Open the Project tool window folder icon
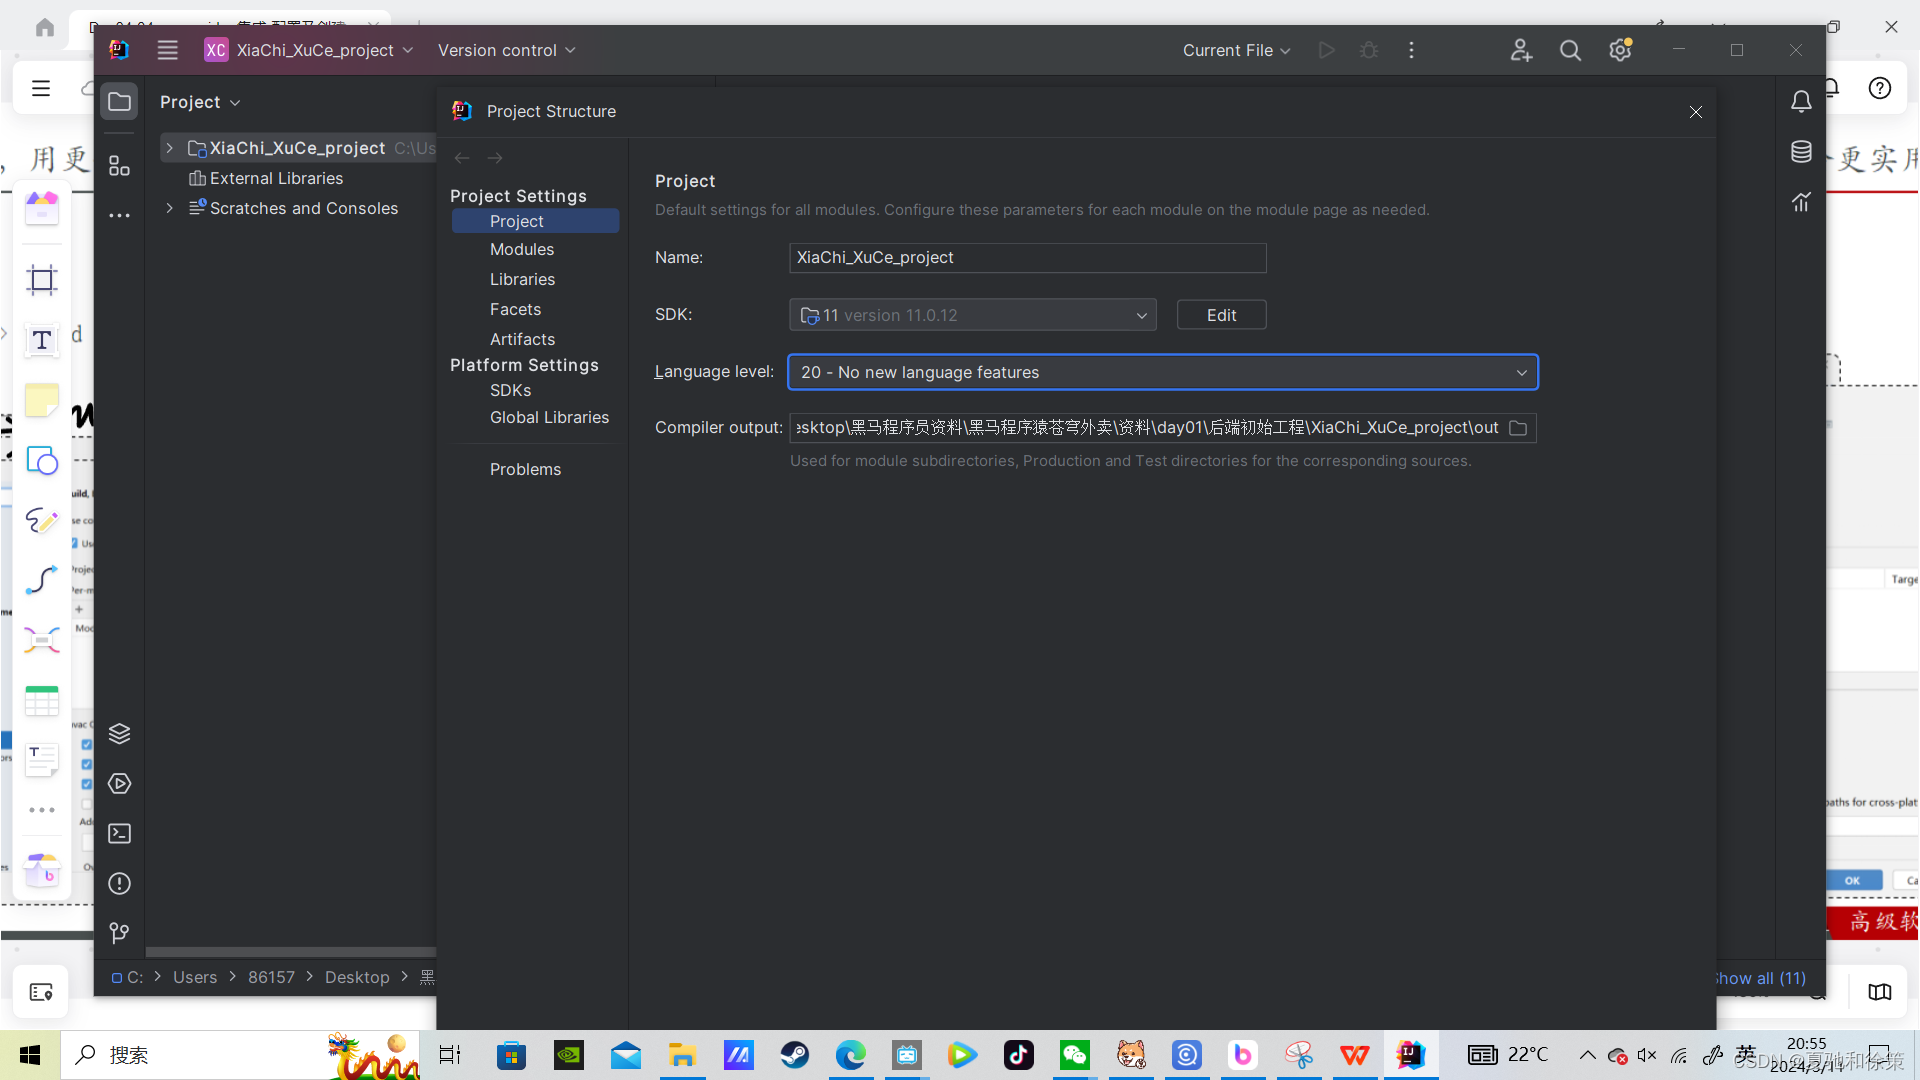 [119, 102]
